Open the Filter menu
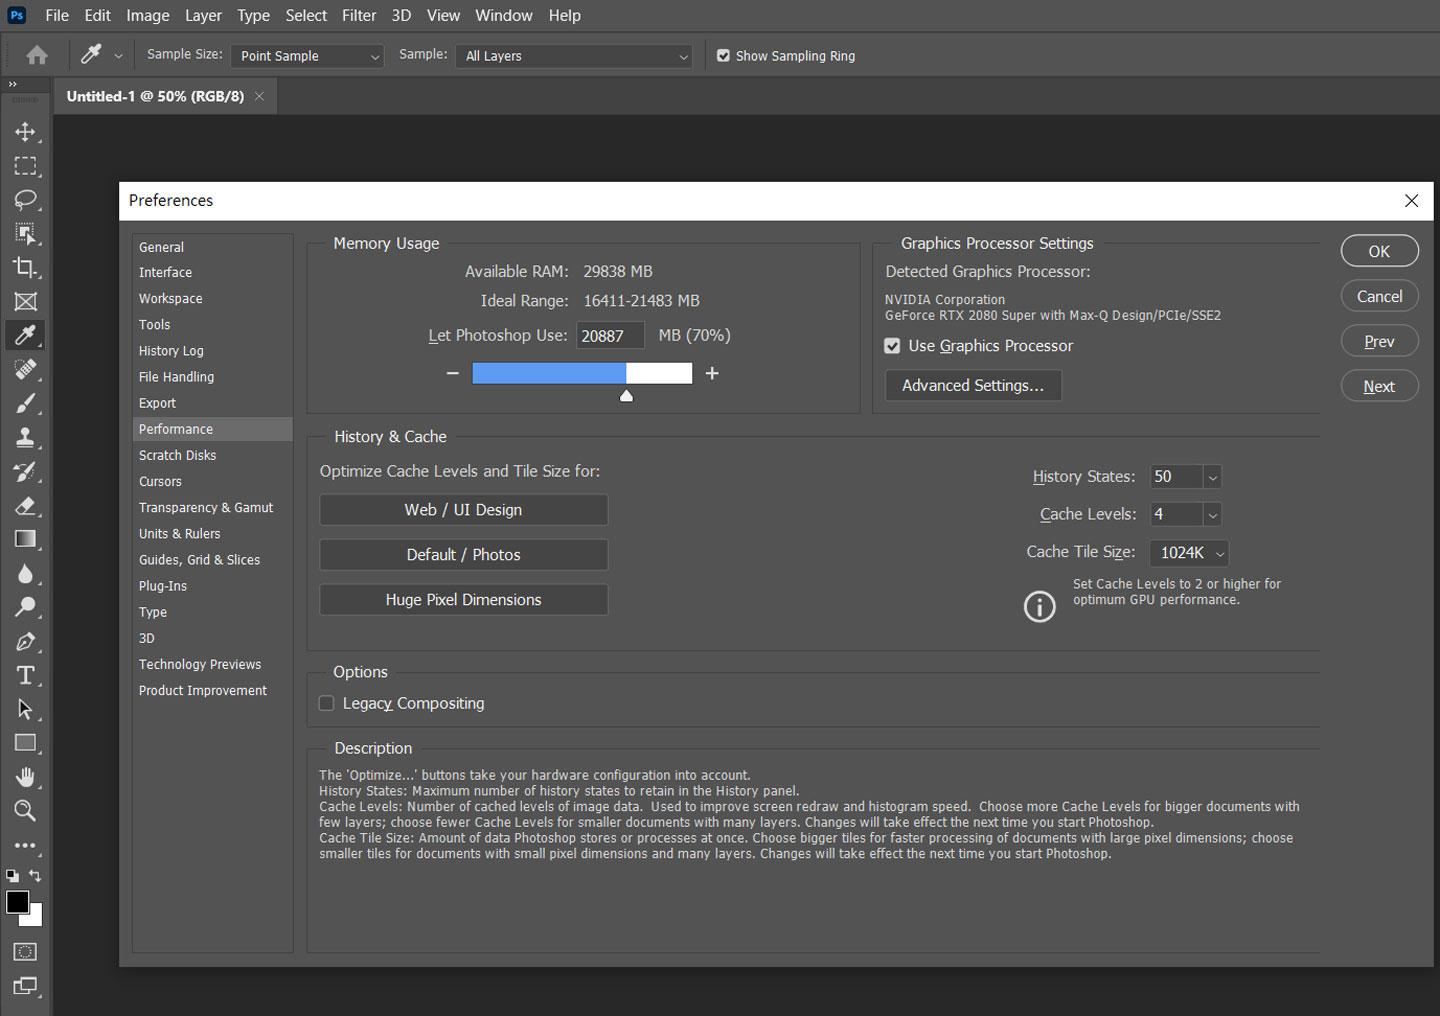1440x1016 pixels. (x=359, y=15)
